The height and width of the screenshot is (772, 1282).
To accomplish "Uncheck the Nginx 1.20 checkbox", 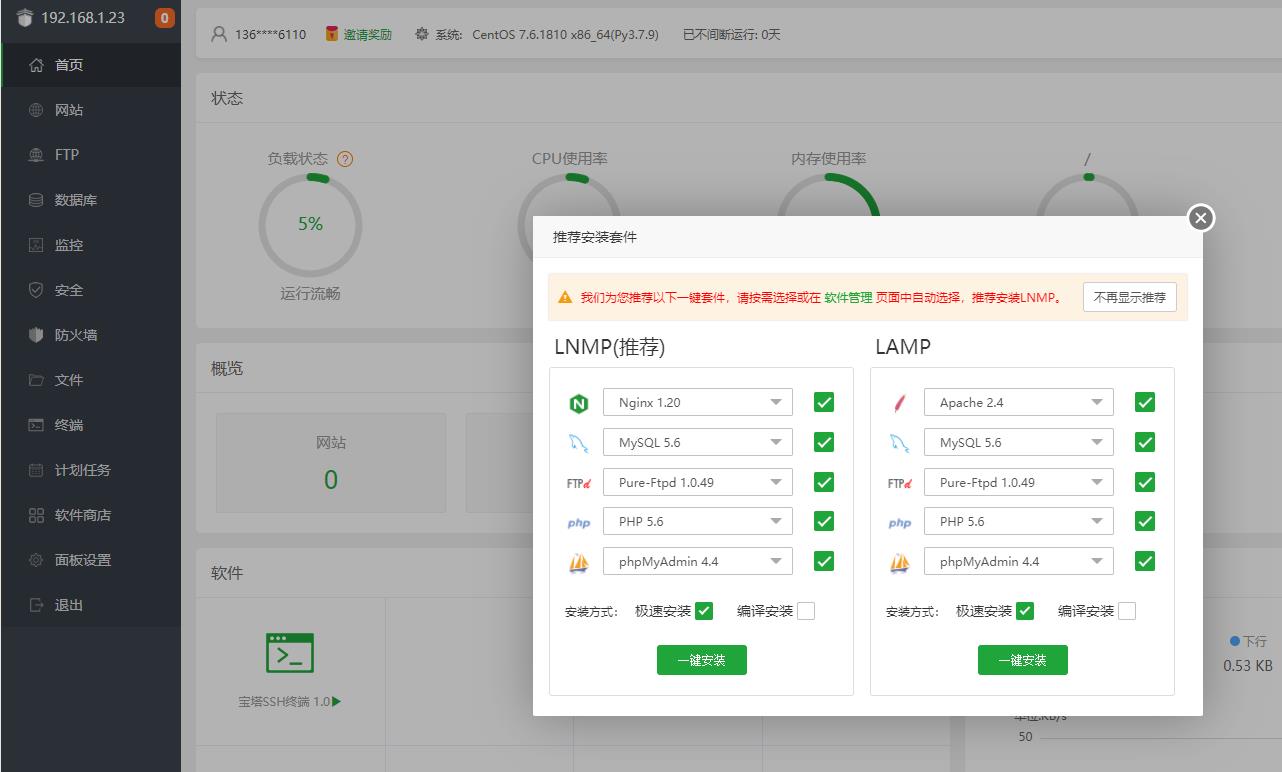I will click(824, 402).
